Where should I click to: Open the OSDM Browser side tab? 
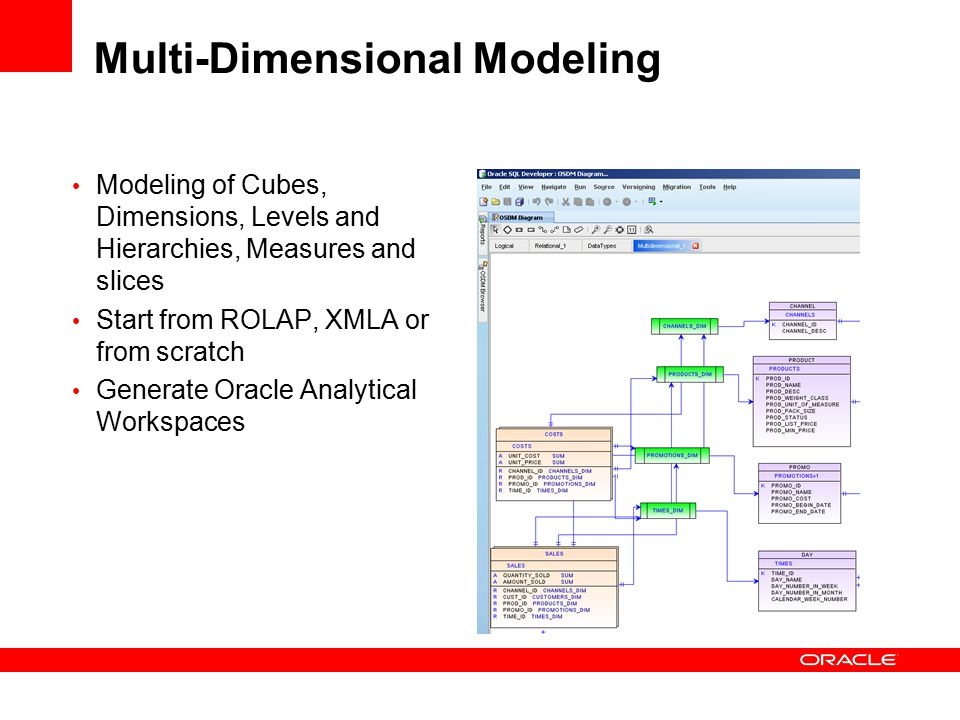[x=482, y=291]
